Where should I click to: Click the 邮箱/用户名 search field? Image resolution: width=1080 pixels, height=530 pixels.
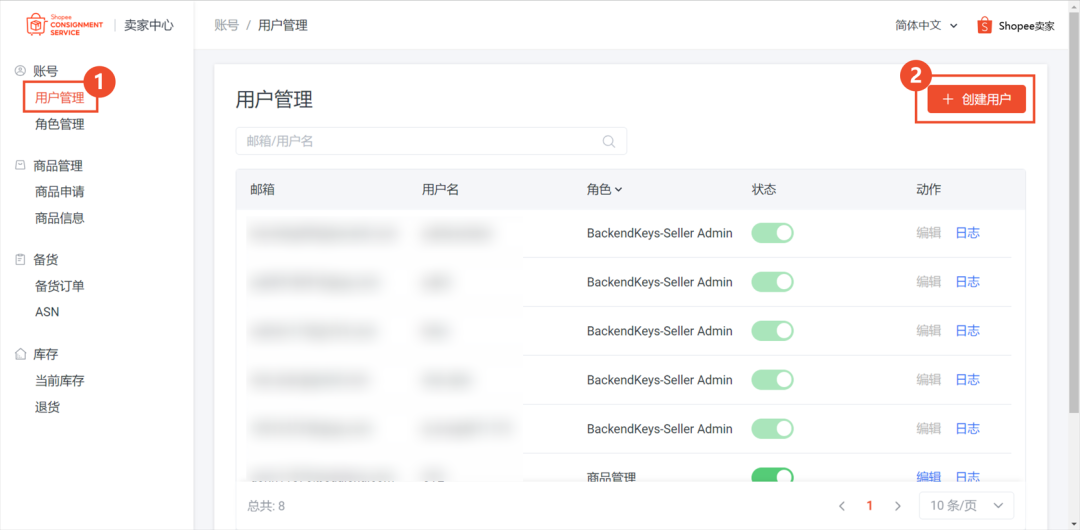418,142
